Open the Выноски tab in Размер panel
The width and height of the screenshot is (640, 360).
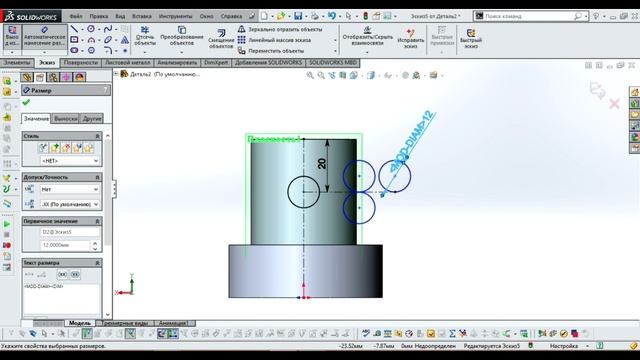66,118
